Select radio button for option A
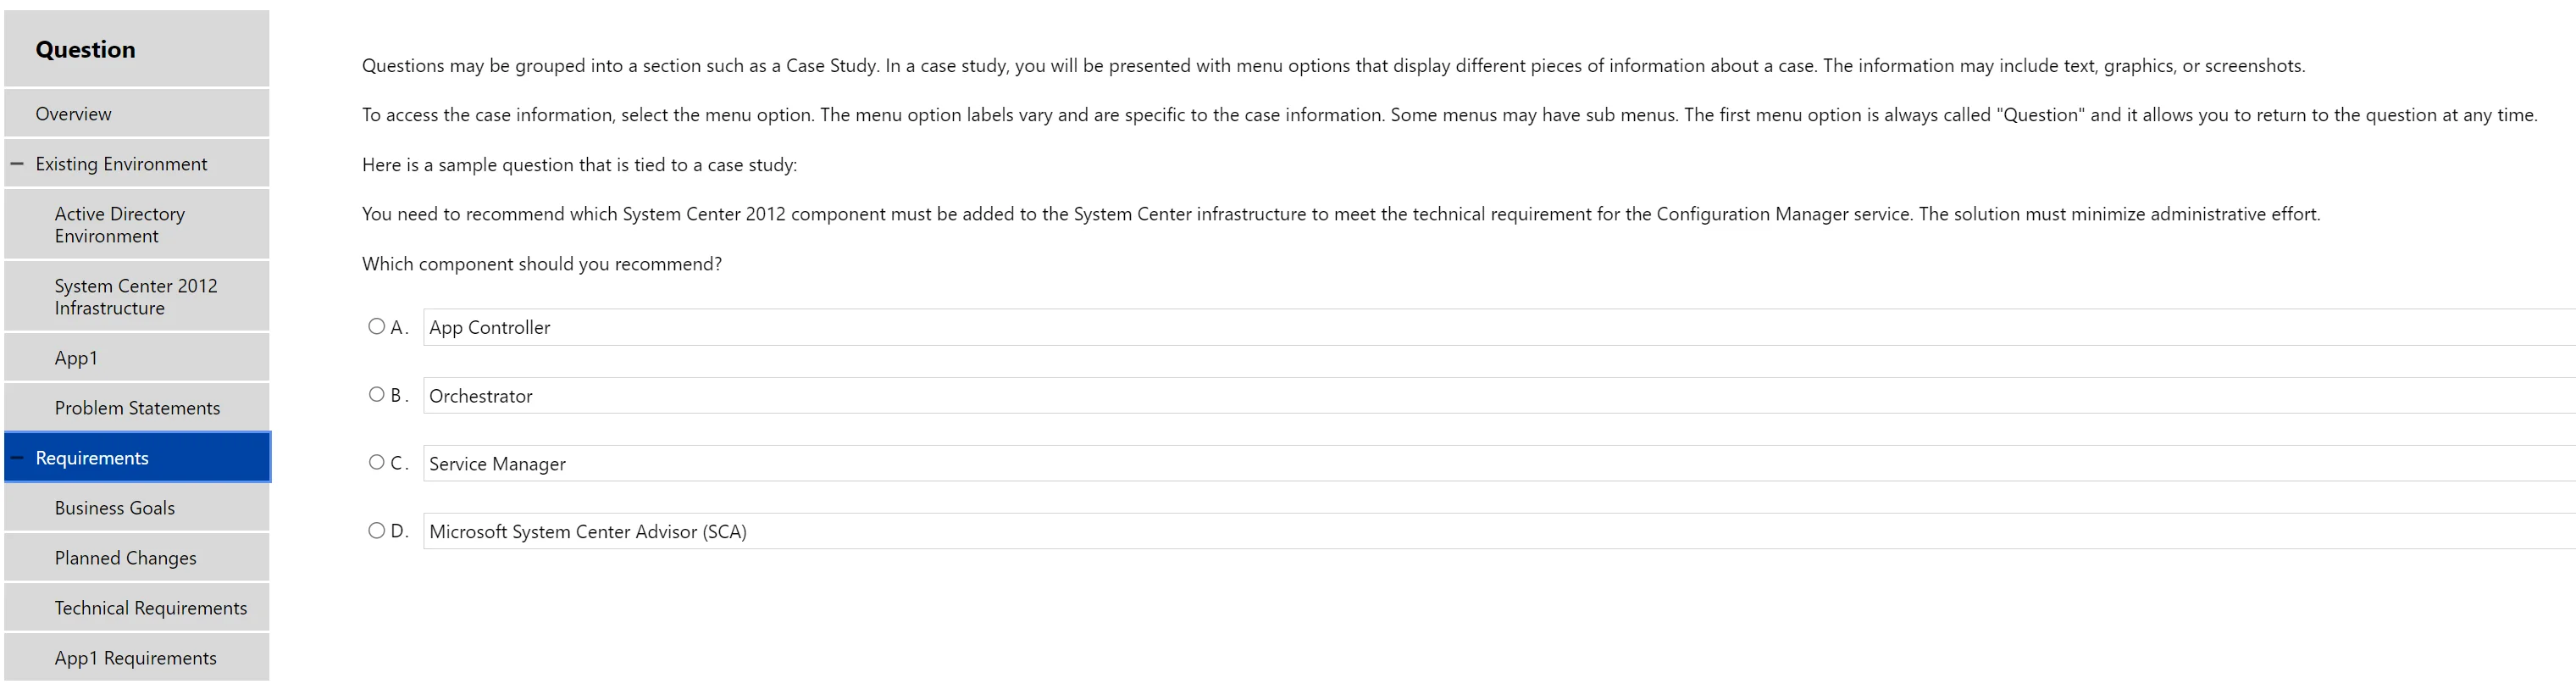The width and height of the screenshot is (2576, 695). [x=376, y=326]
